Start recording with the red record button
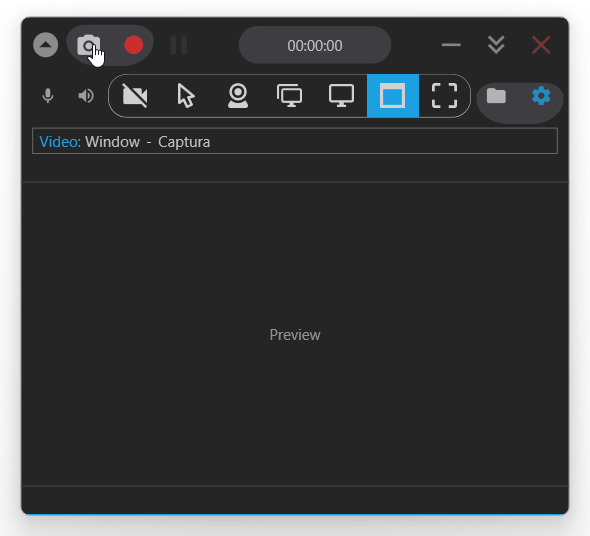The height and width of the screenshot is (536, 590). (134, 45)
